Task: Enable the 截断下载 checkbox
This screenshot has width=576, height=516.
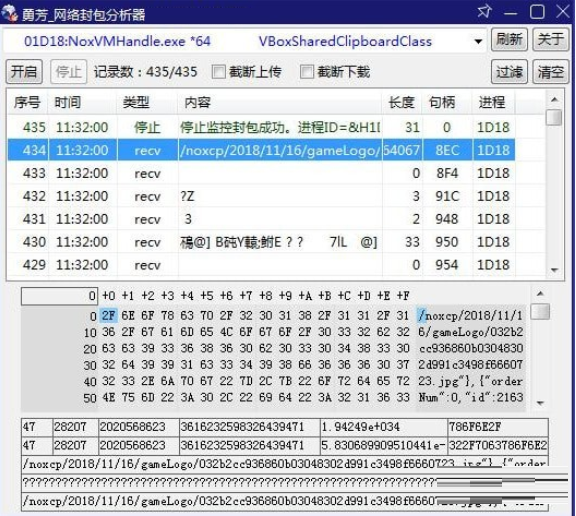Action: pos(307,72)
